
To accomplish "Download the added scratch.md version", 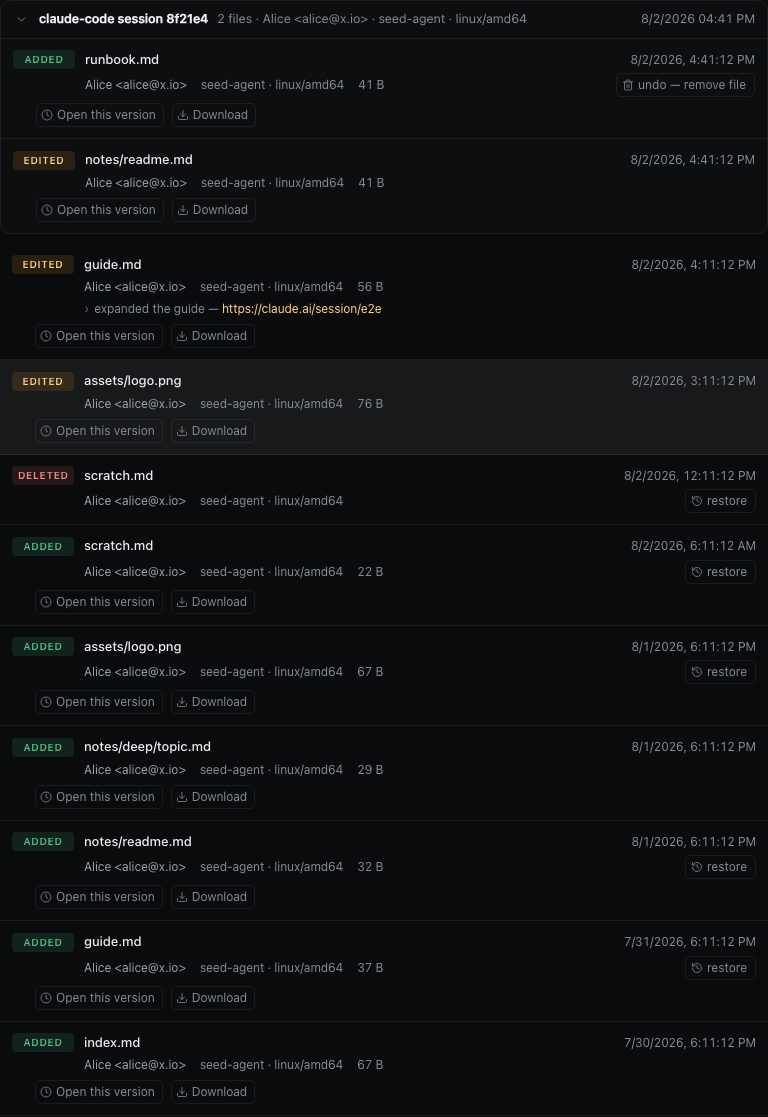I will pos(212,602).
